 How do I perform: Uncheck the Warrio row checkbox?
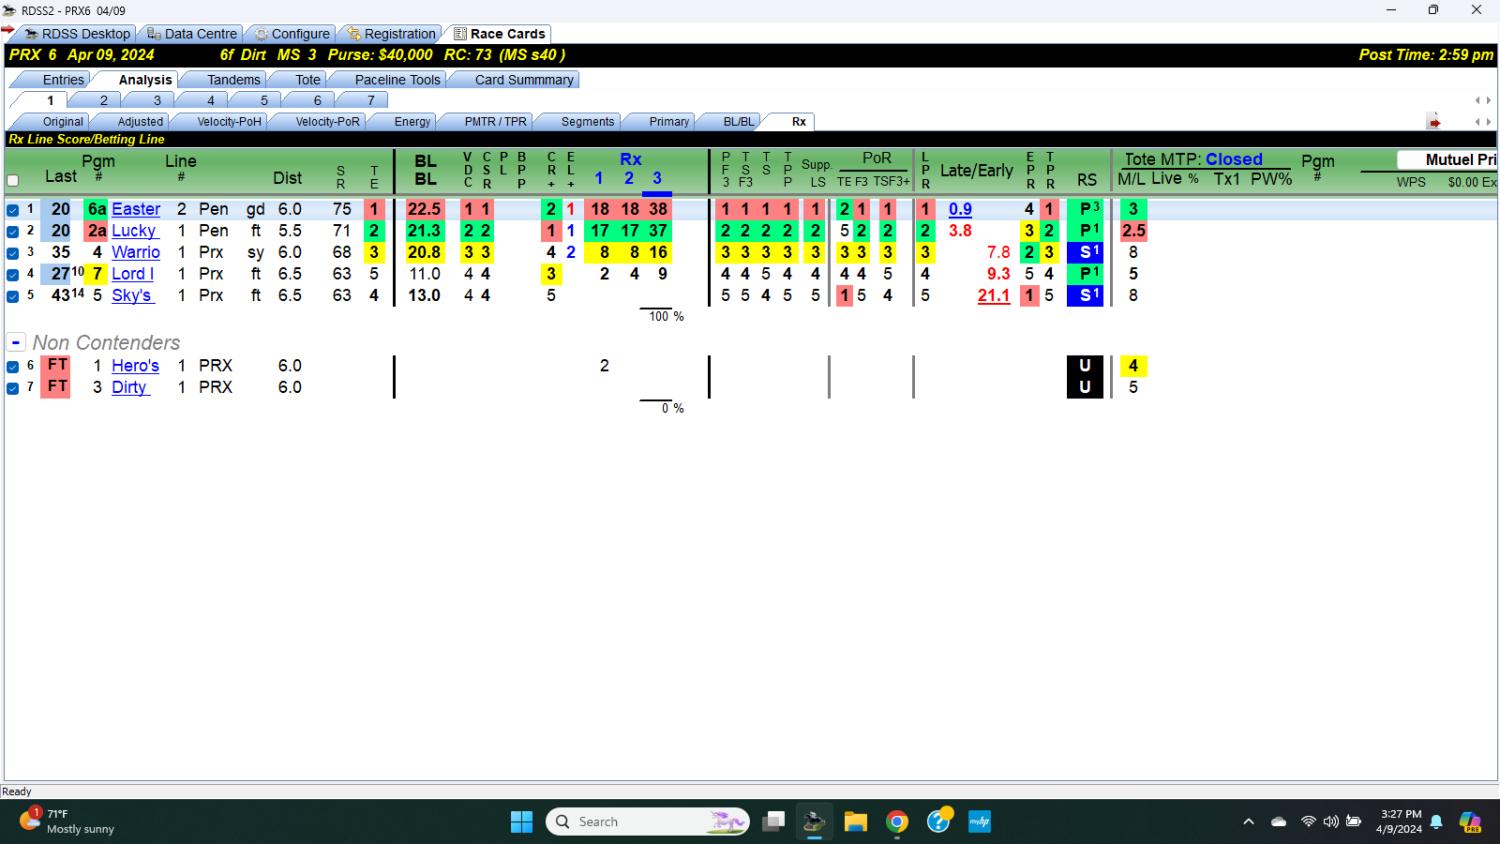pyautogui.click(x=13, y=253)
